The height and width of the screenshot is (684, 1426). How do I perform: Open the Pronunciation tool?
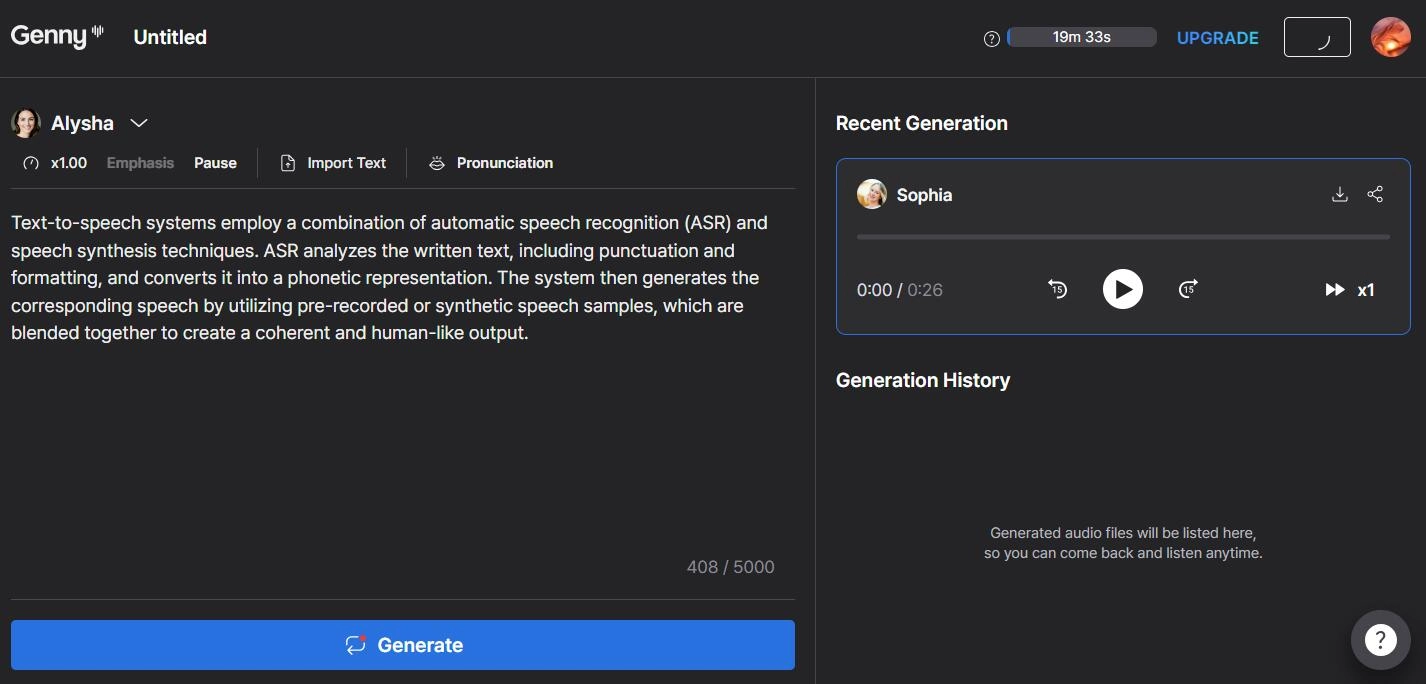coord(491,163)
